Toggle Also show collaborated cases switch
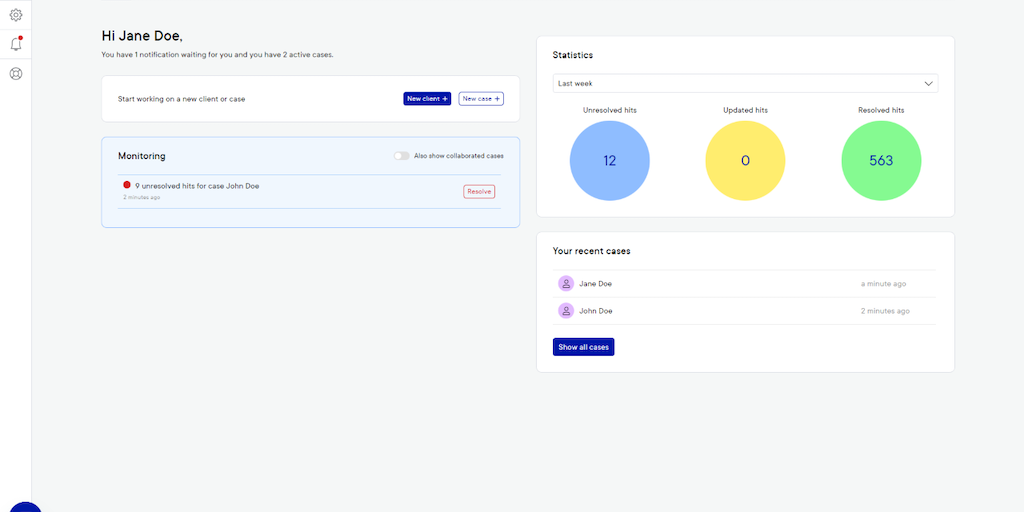 (x=402, y=156)
